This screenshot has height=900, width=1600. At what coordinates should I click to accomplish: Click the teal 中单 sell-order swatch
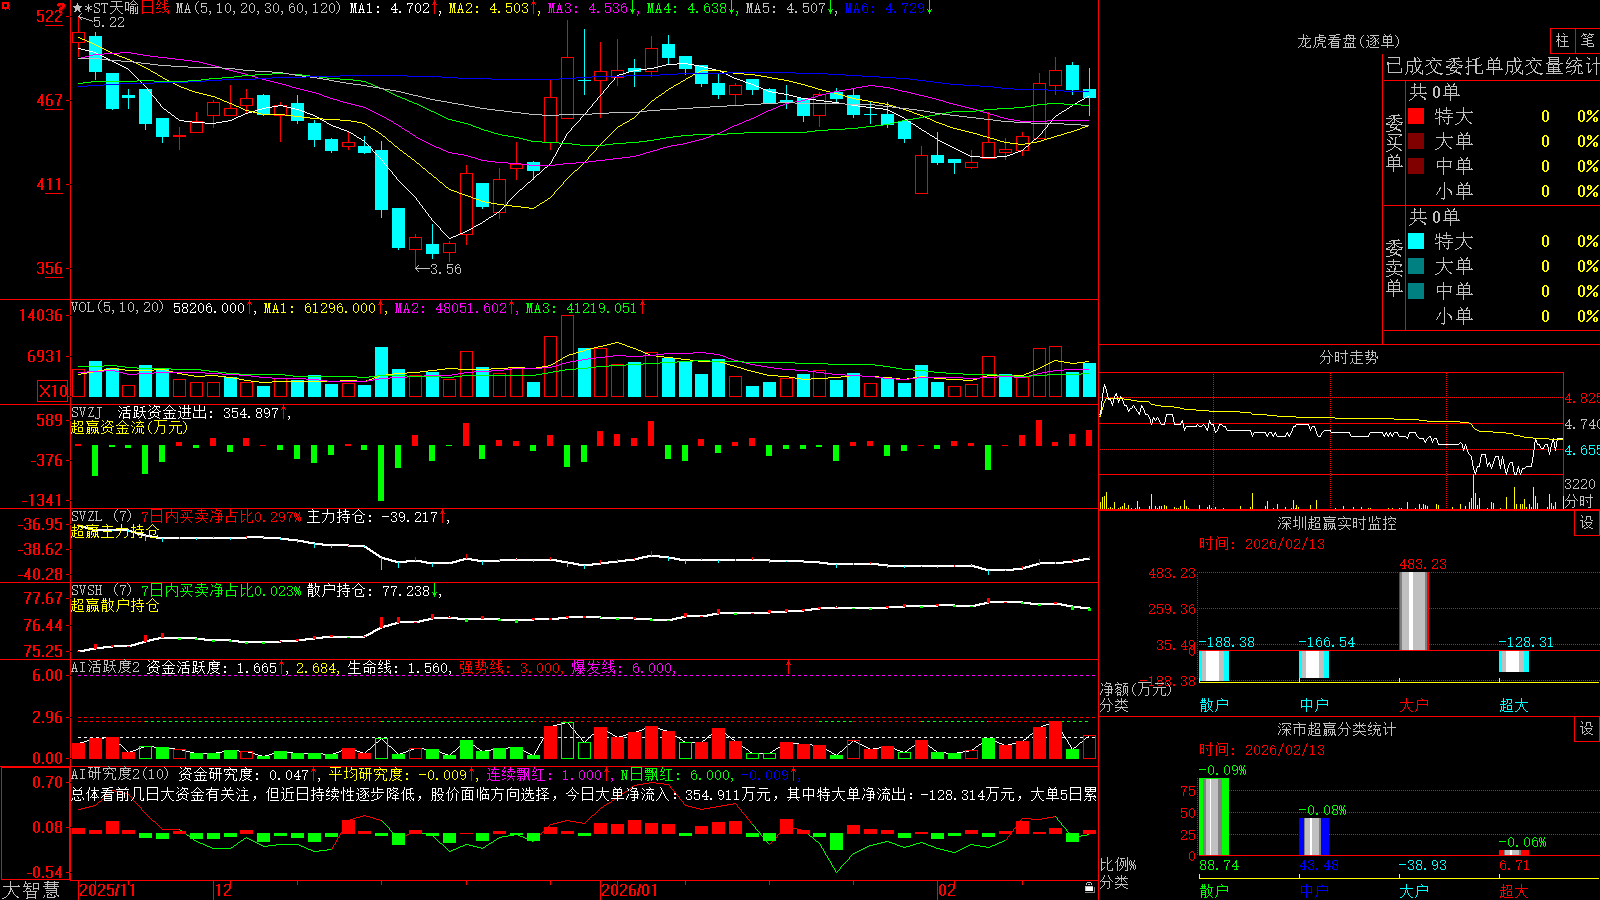click(x=1416, y=291)
